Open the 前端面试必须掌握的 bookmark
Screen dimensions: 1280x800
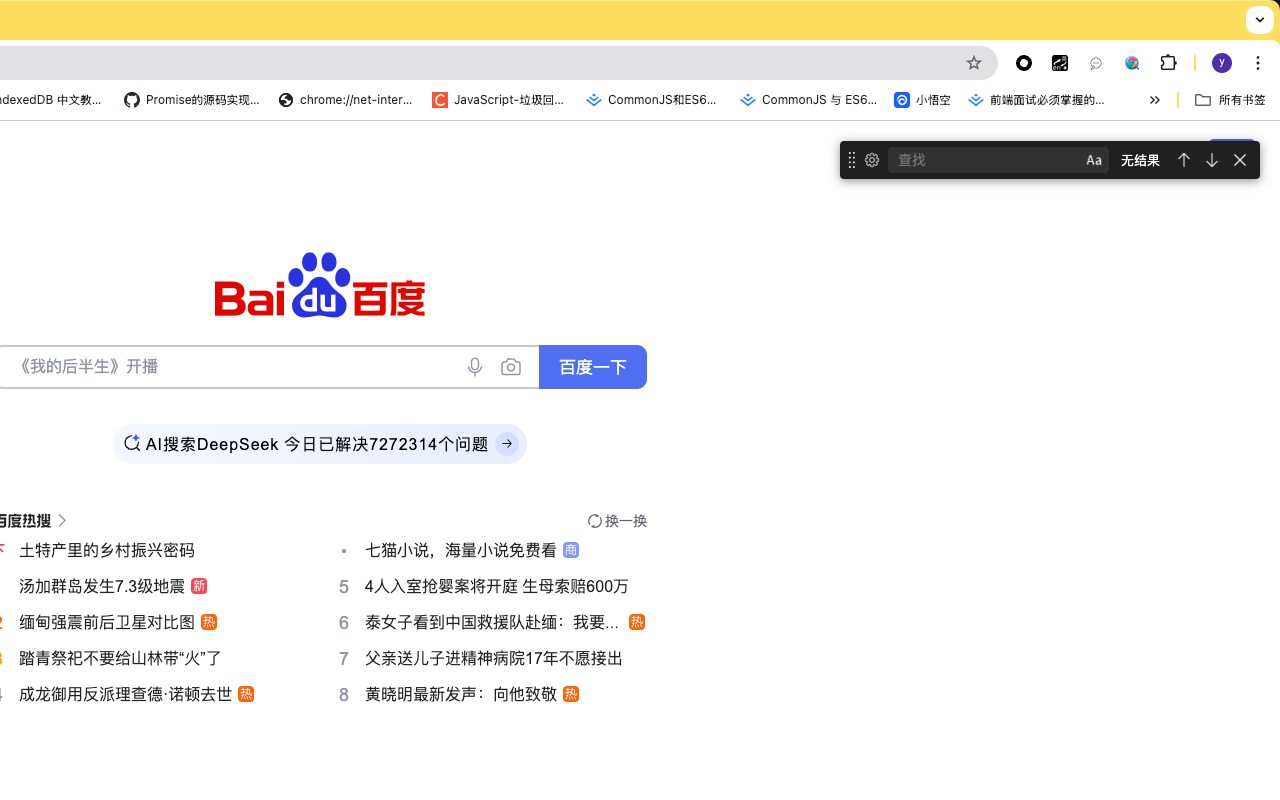coord(1037,100)
